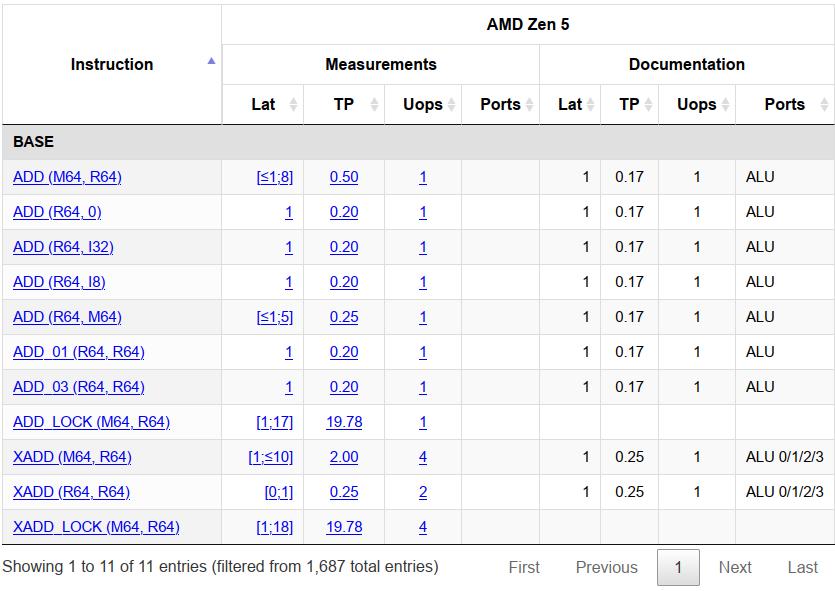
Task: Click uops 4 for XADD_LOCK row
Action: (x=423, y=527)
